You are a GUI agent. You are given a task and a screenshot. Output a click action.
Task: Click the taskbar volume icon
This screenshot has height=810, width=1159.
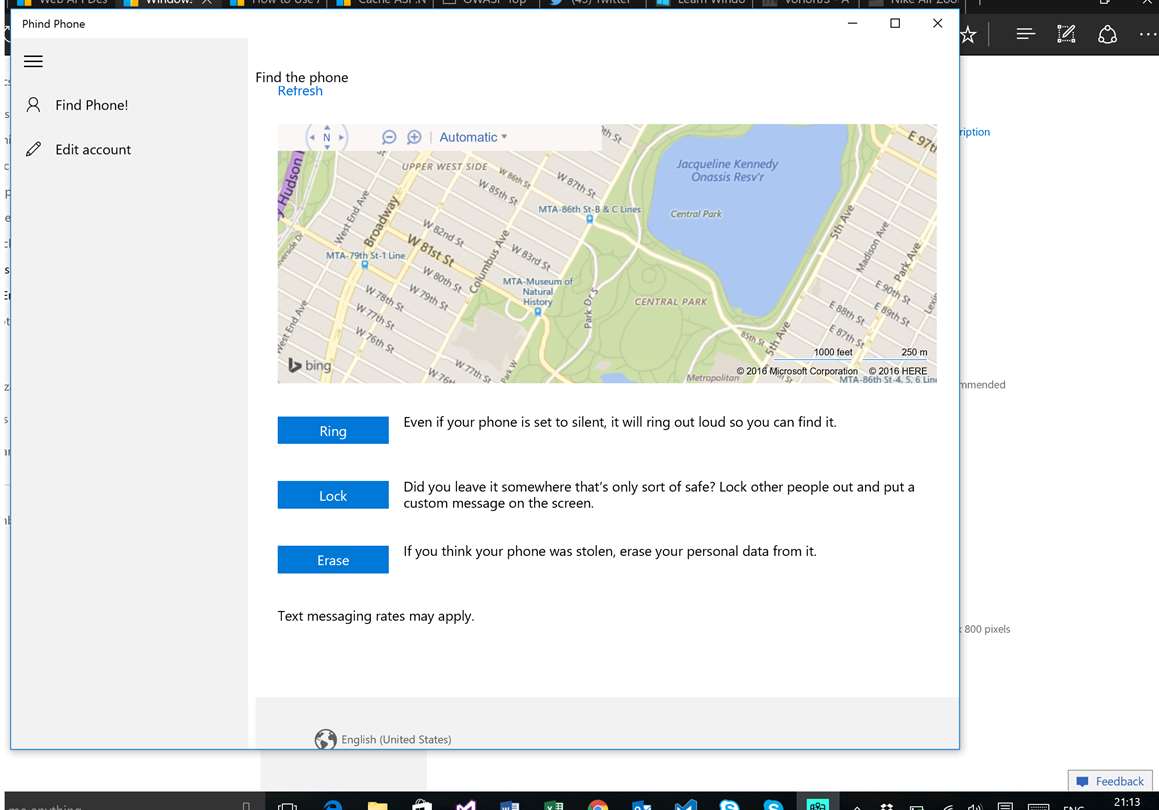975,806
